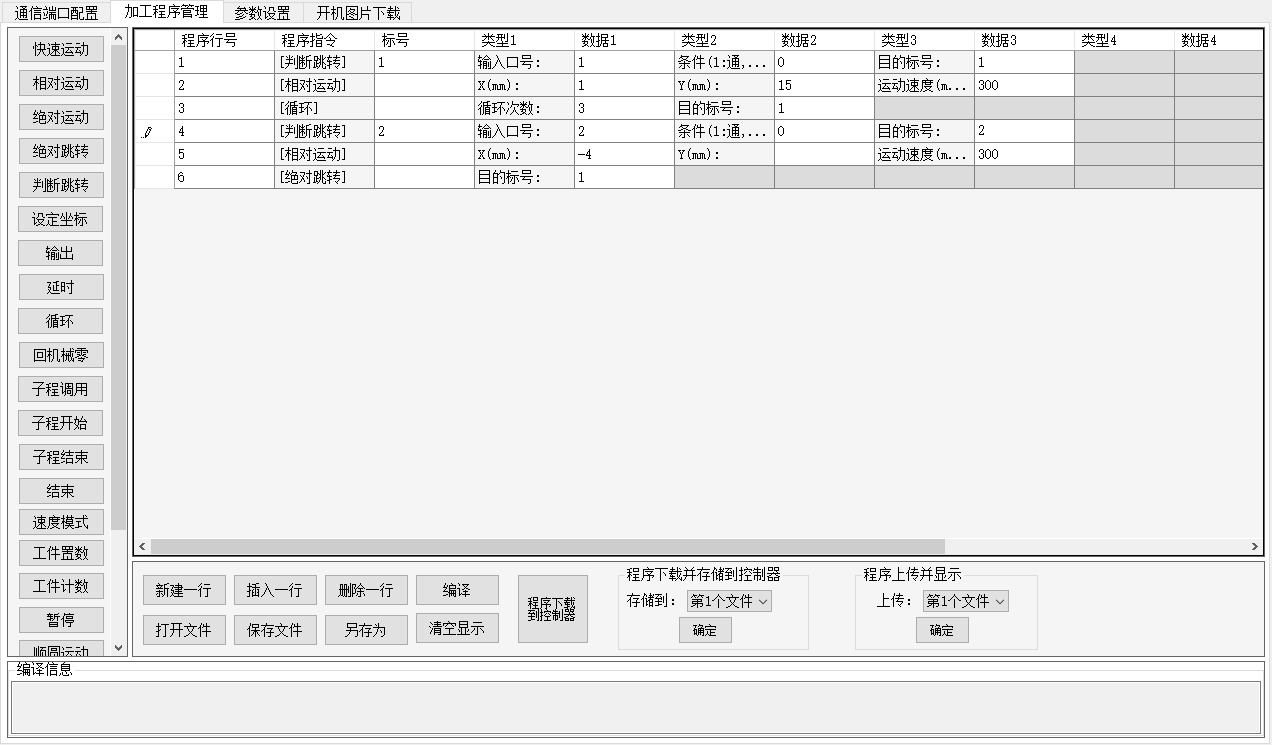
Task: Click the 打开文件 button
Action: coord(184,629)
